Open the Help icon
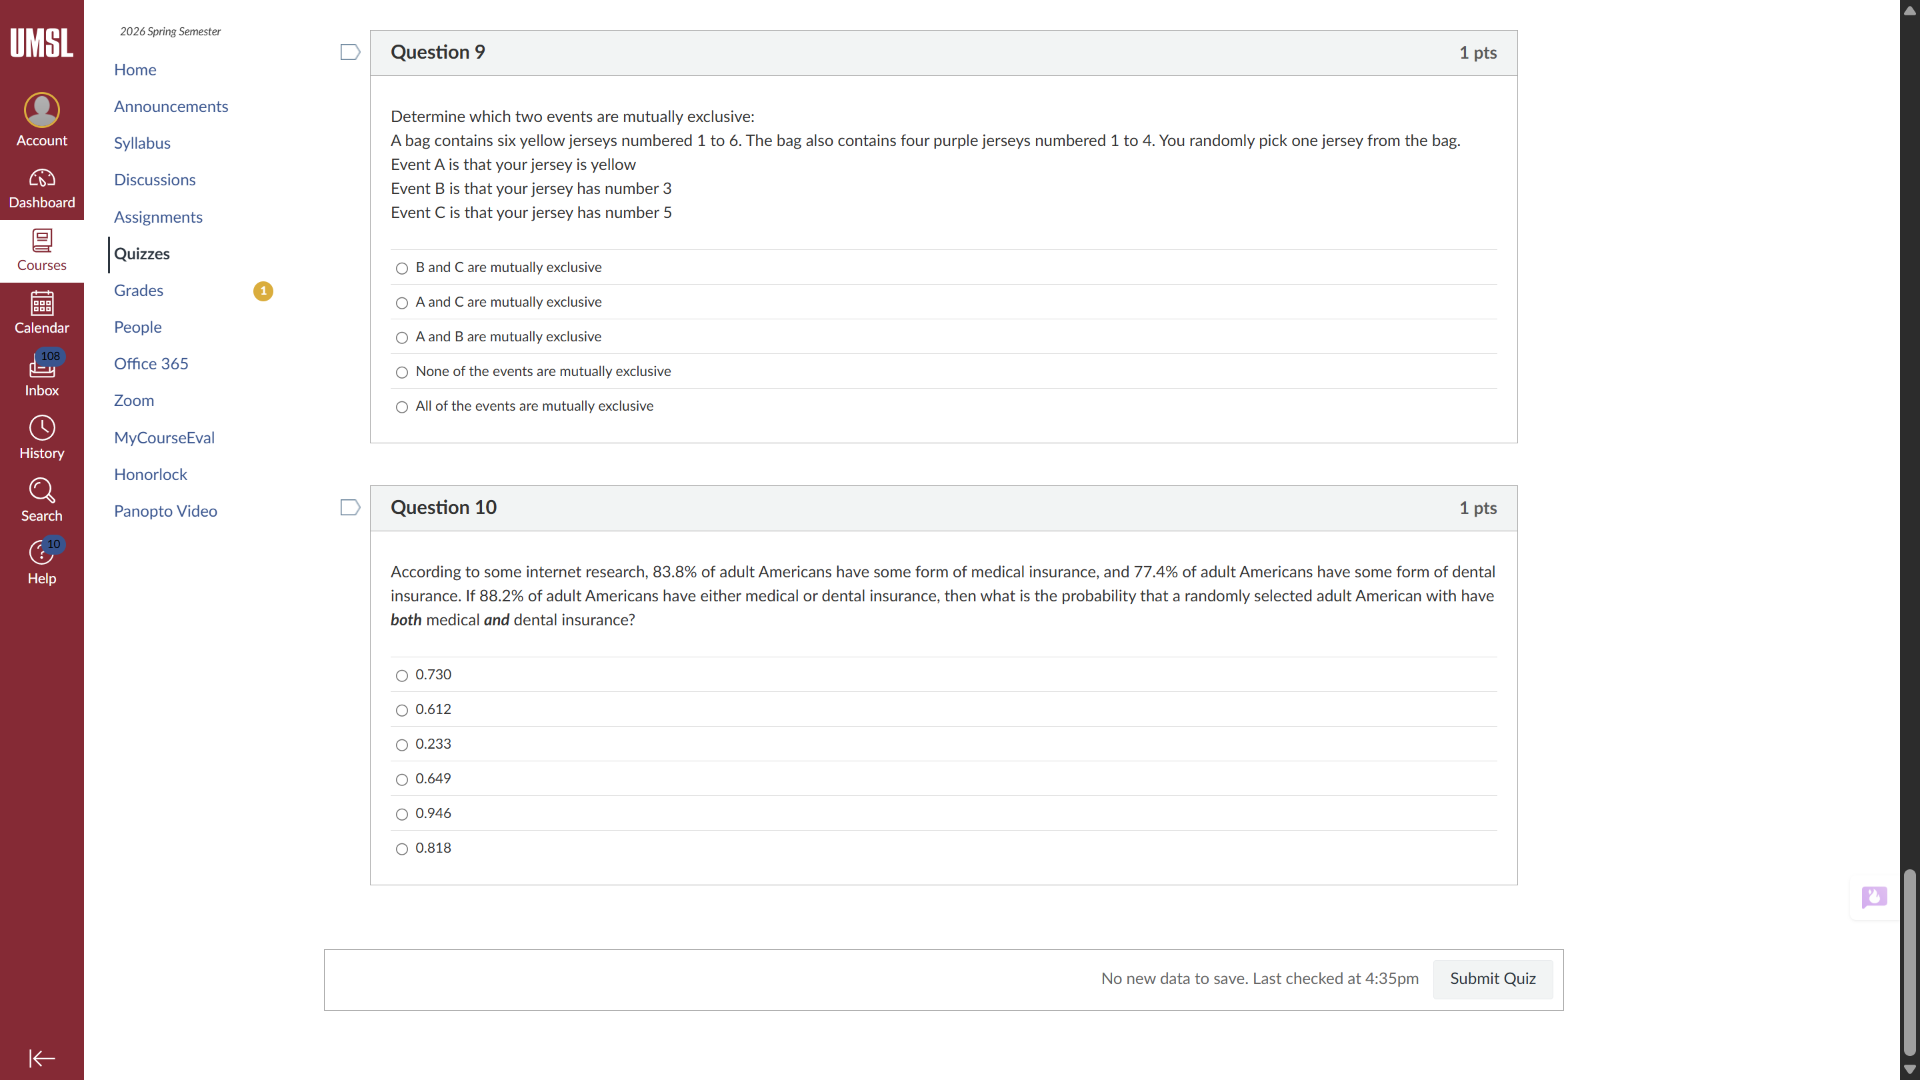This screenshot has width=1920, height=1080. [42, 553]
